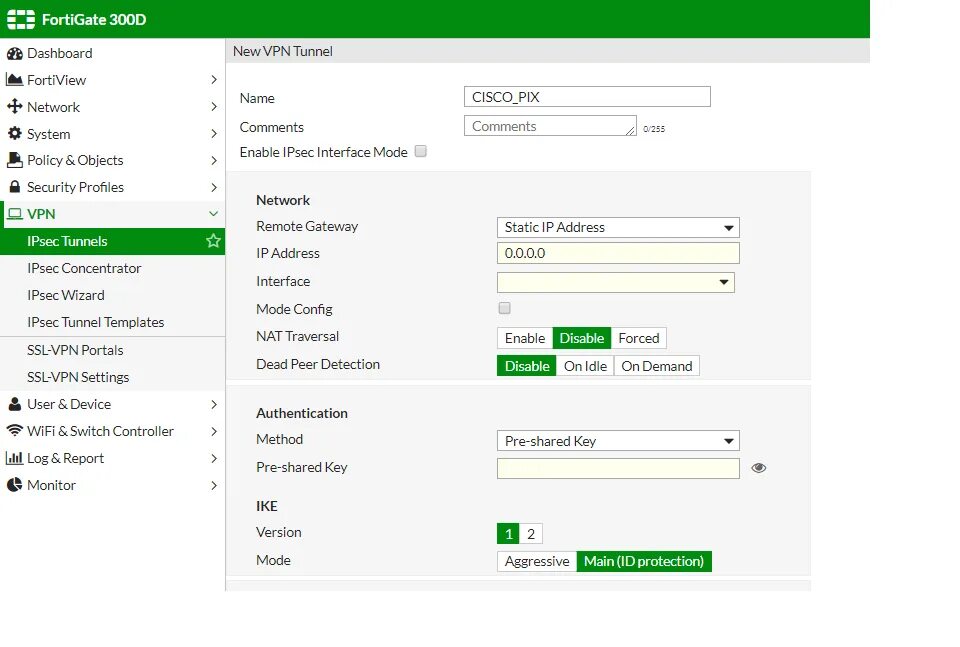Screen dimensions: 960x647
Task: Expand FortiView menu chevron
Action: point(214,80)
